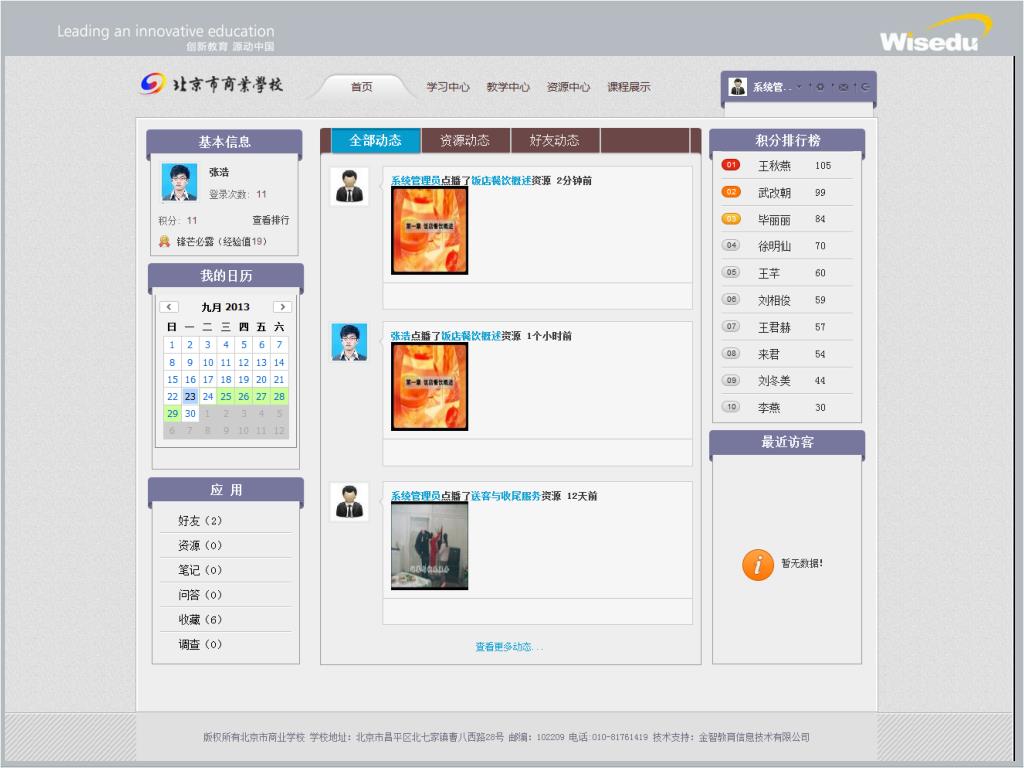Image resolution: width=1024 pixels, height=768 pixels.
Task: Click the logout icon in user bar
Action: click(865, 86)
